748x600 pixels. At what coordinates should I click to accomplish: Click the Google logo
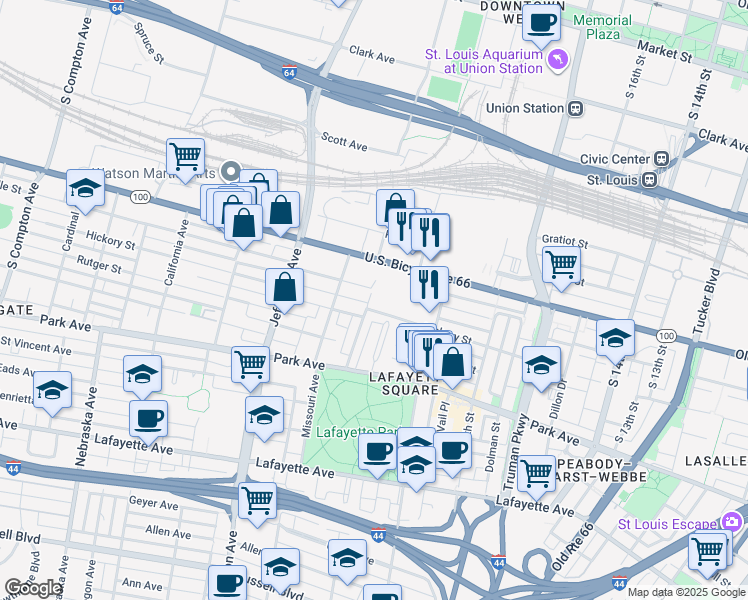point(33,588)
